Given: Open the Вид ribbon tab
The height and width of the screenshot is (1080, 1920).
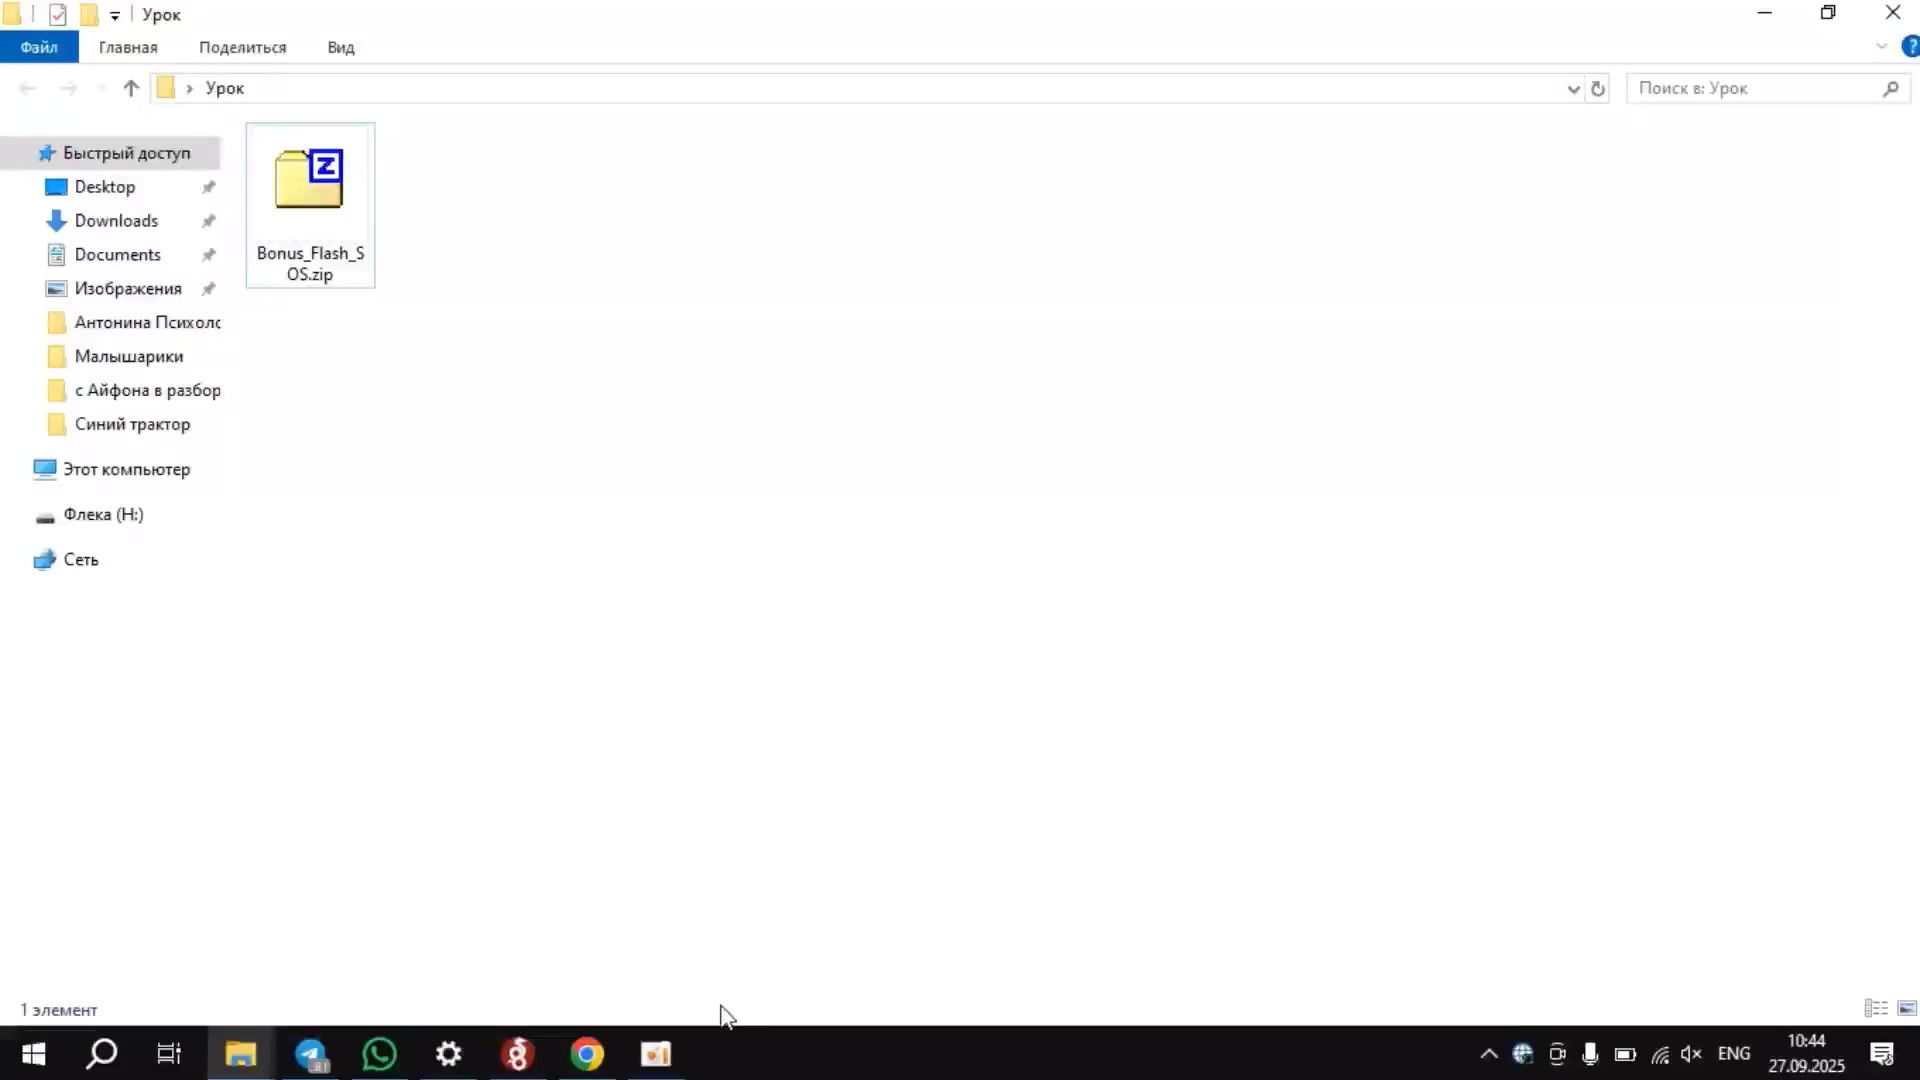Looking at the screenshot, I should [x=341, y=47].
